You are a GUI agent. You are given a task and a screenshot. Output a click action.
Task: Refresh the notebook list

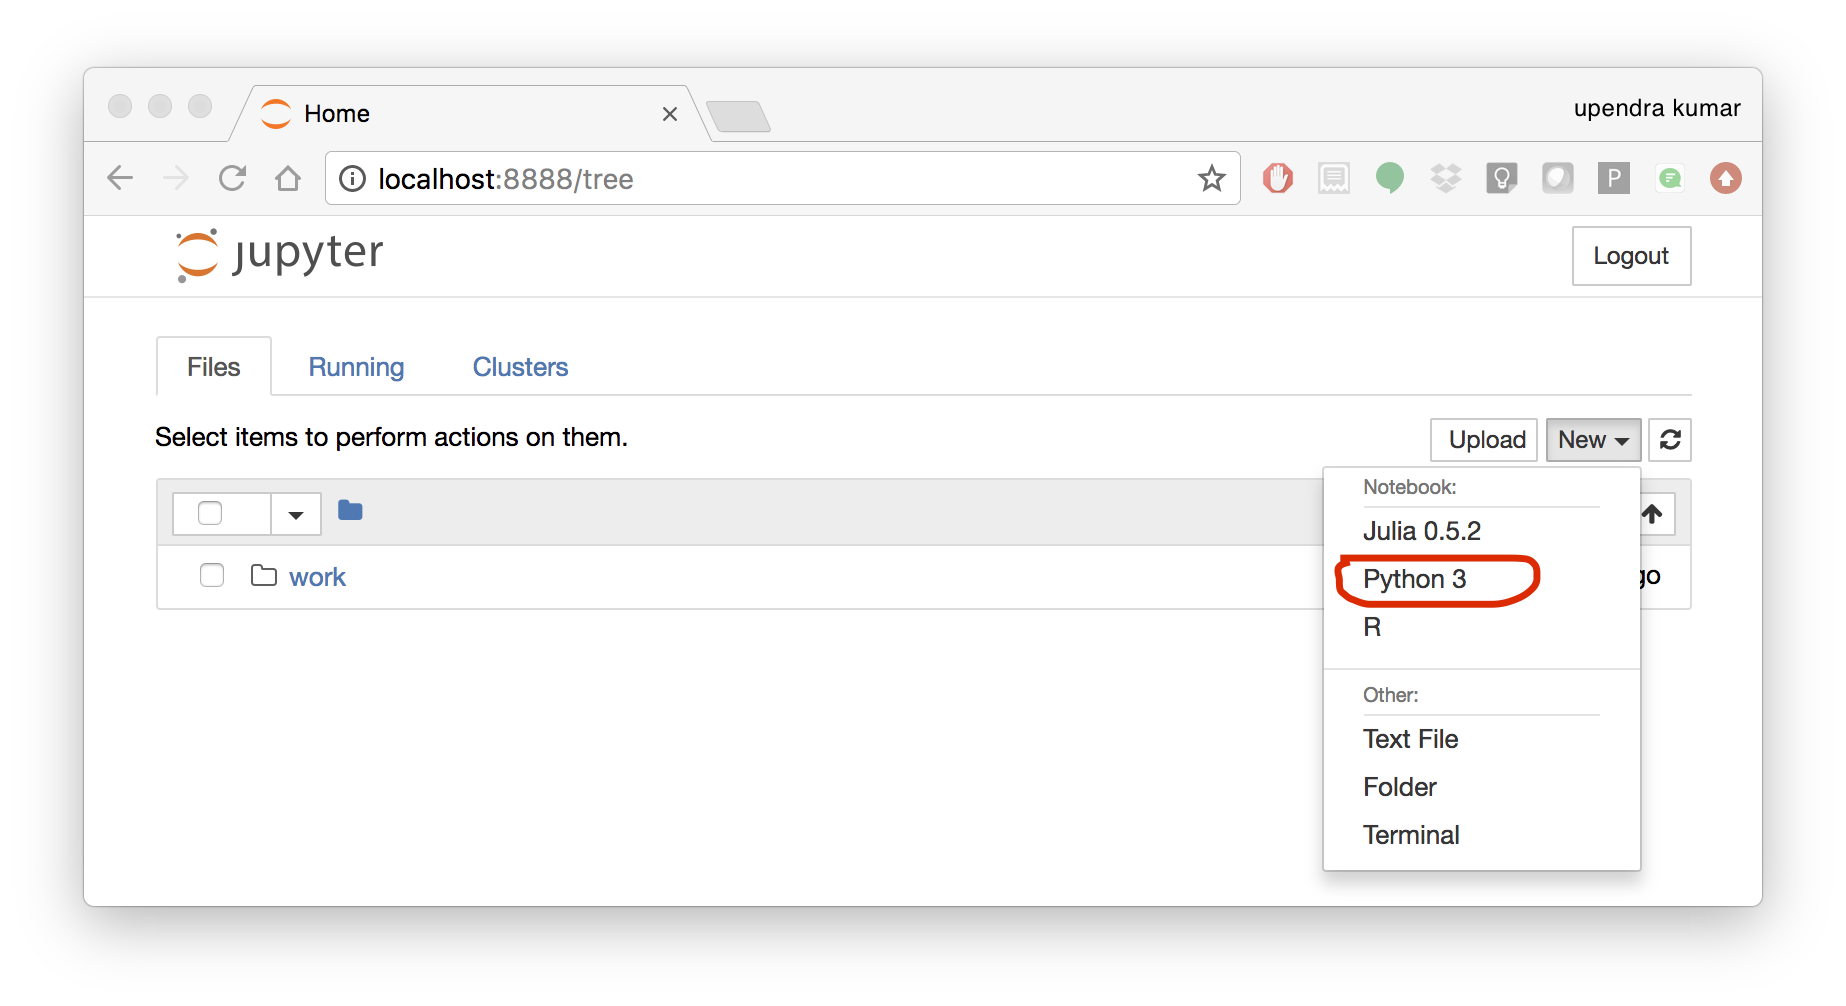coord(1670,440)
